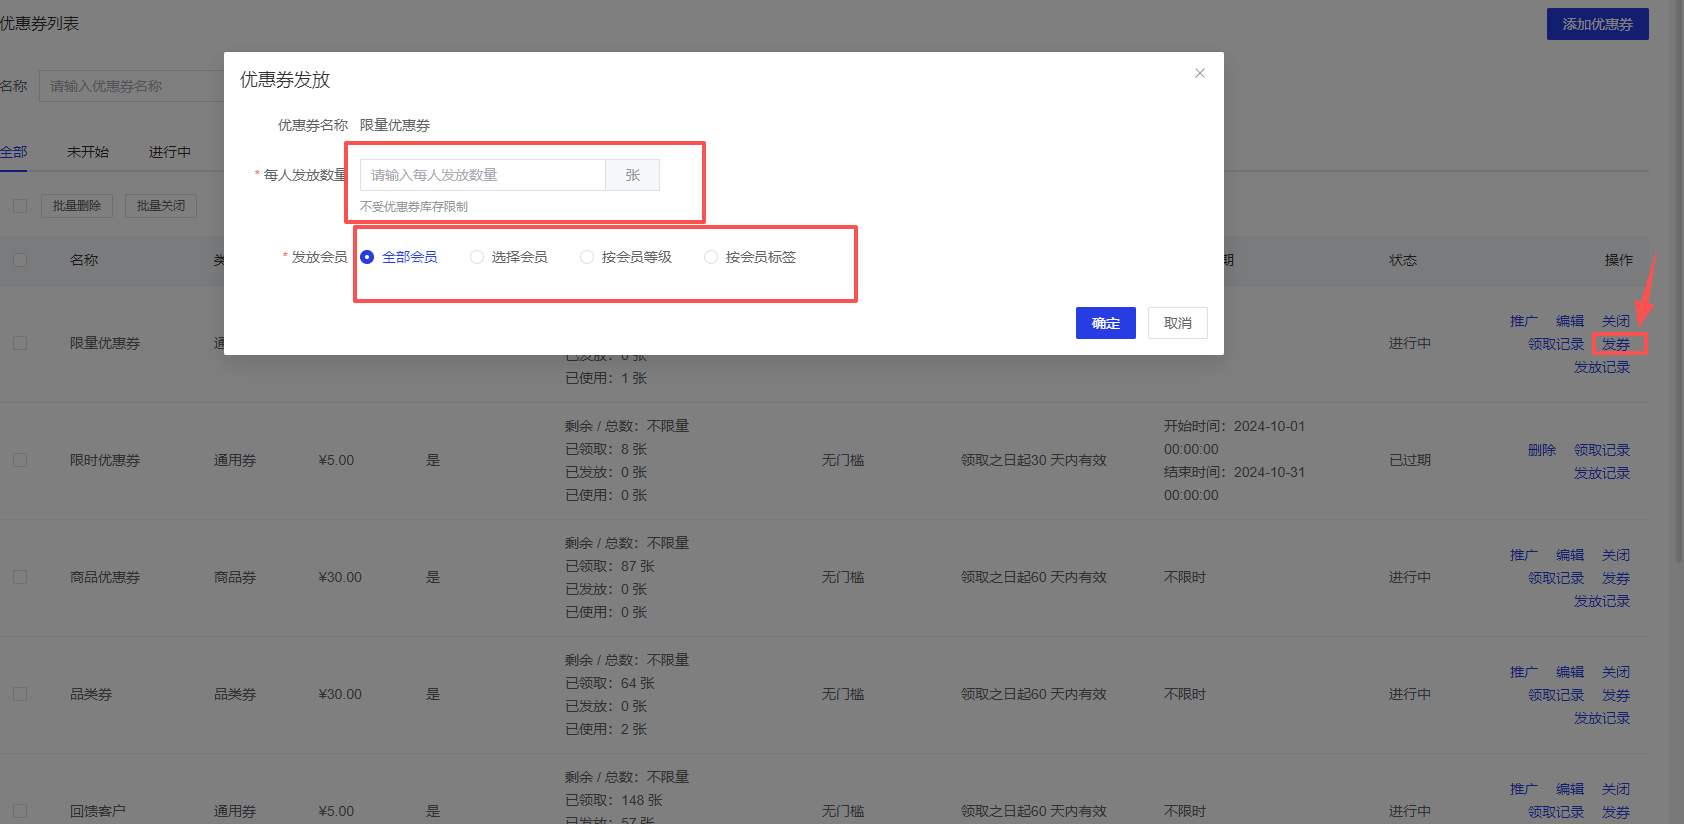Focus the 优惠券名称 search field
The height and width of the screenshot is (824, 1684).
tap(132, 86)
